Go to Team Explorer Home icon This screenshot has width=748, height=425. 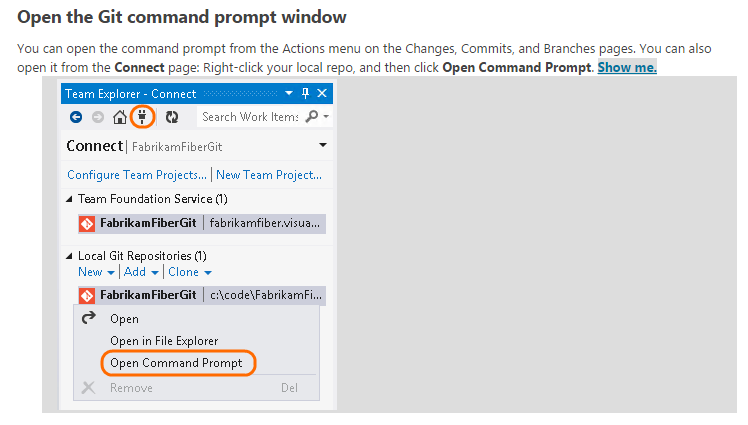[x=120, y=117]
